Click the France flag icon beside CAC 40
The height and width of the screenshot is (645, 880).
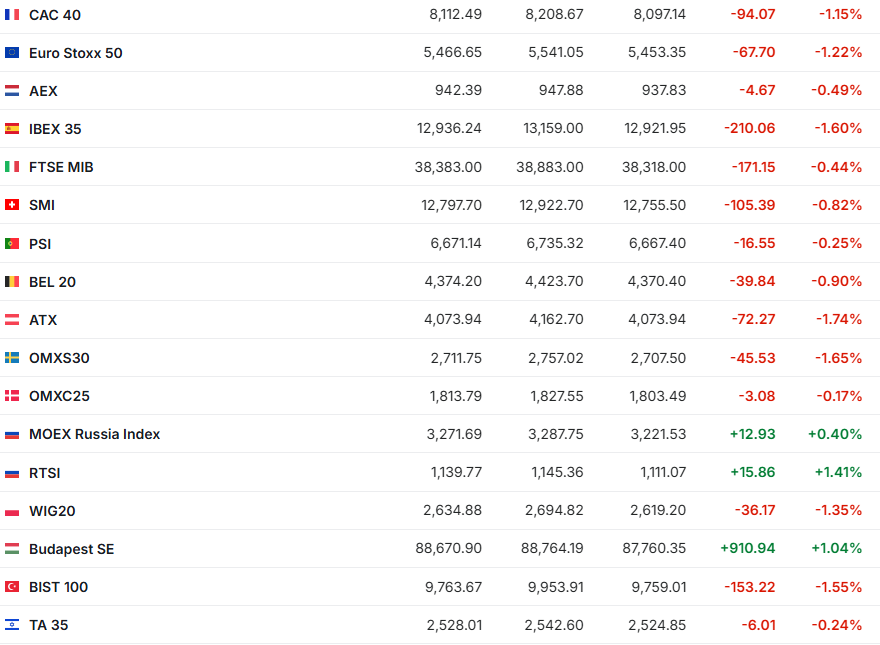(12, 15)
